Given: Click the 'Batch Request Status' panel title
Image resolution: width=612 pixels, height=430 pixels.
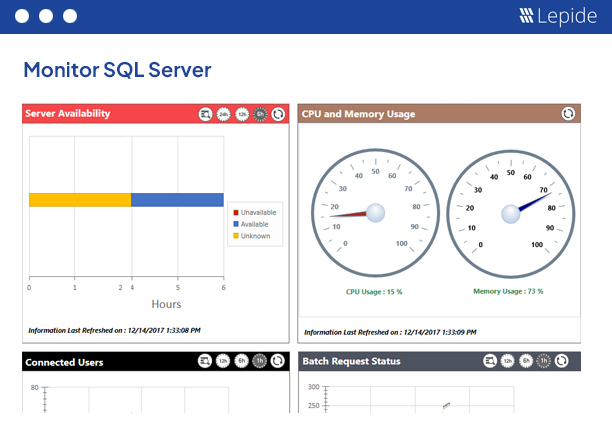Looking at the screenshot, I should click(351, 361).
